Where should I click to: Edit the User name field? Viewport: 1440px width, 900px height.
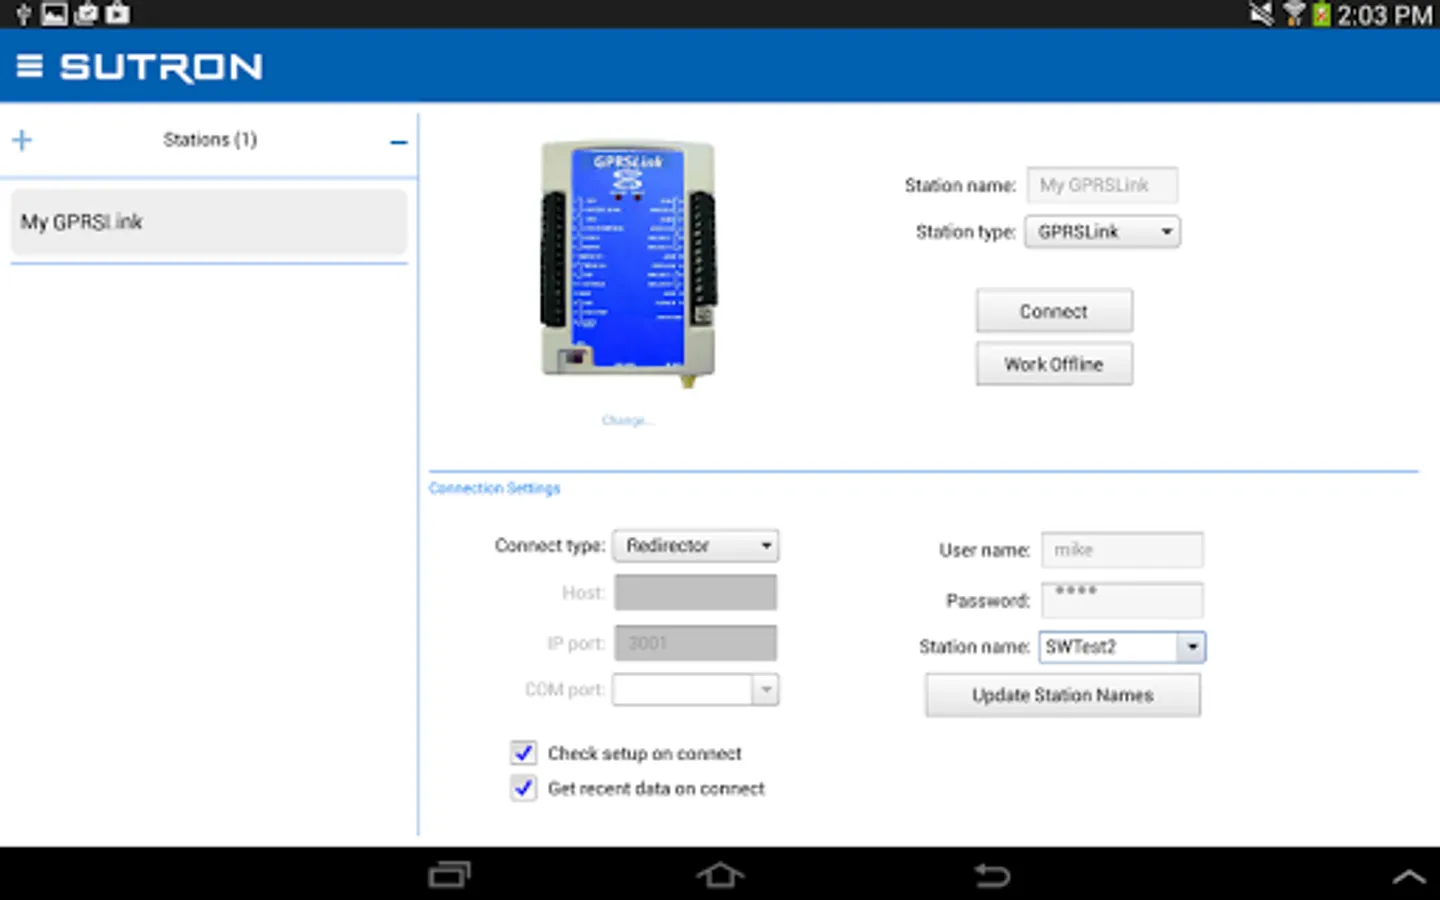tap(1122, 550)
